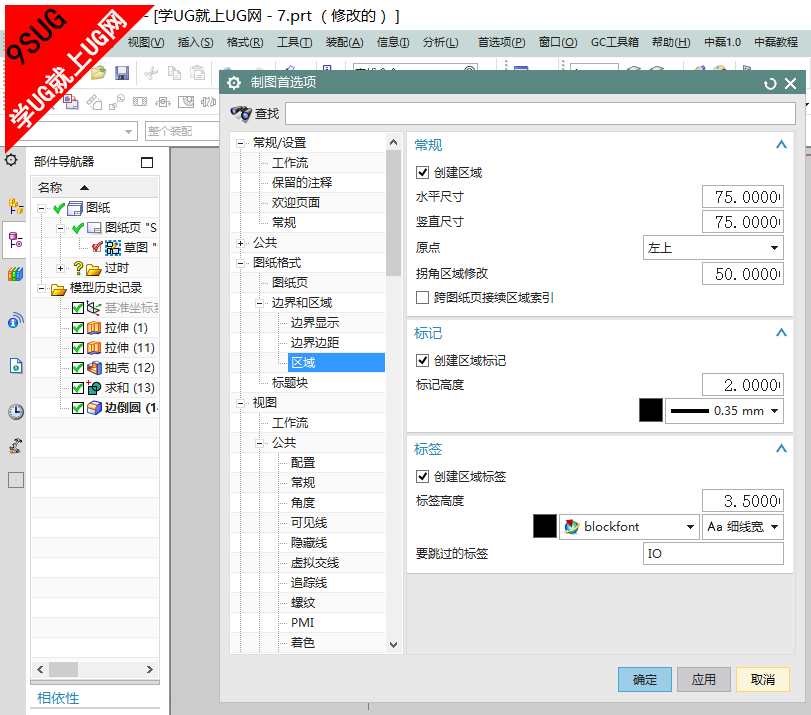The width and height of the screenshot is (811, 715).
Task: Toggle the 创建区域标签 checkbox
Action: [x=423, y=476]
